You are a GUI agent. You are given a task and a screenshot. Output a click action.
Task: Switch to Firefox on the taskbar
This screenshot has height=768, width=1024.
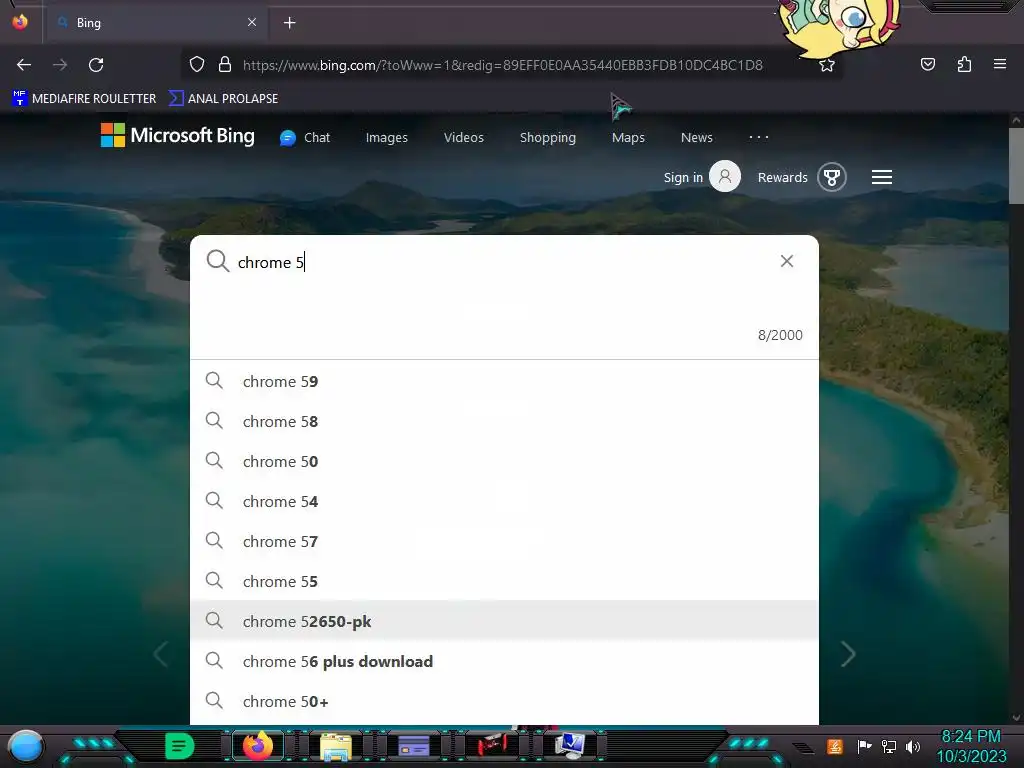(258, 746)
